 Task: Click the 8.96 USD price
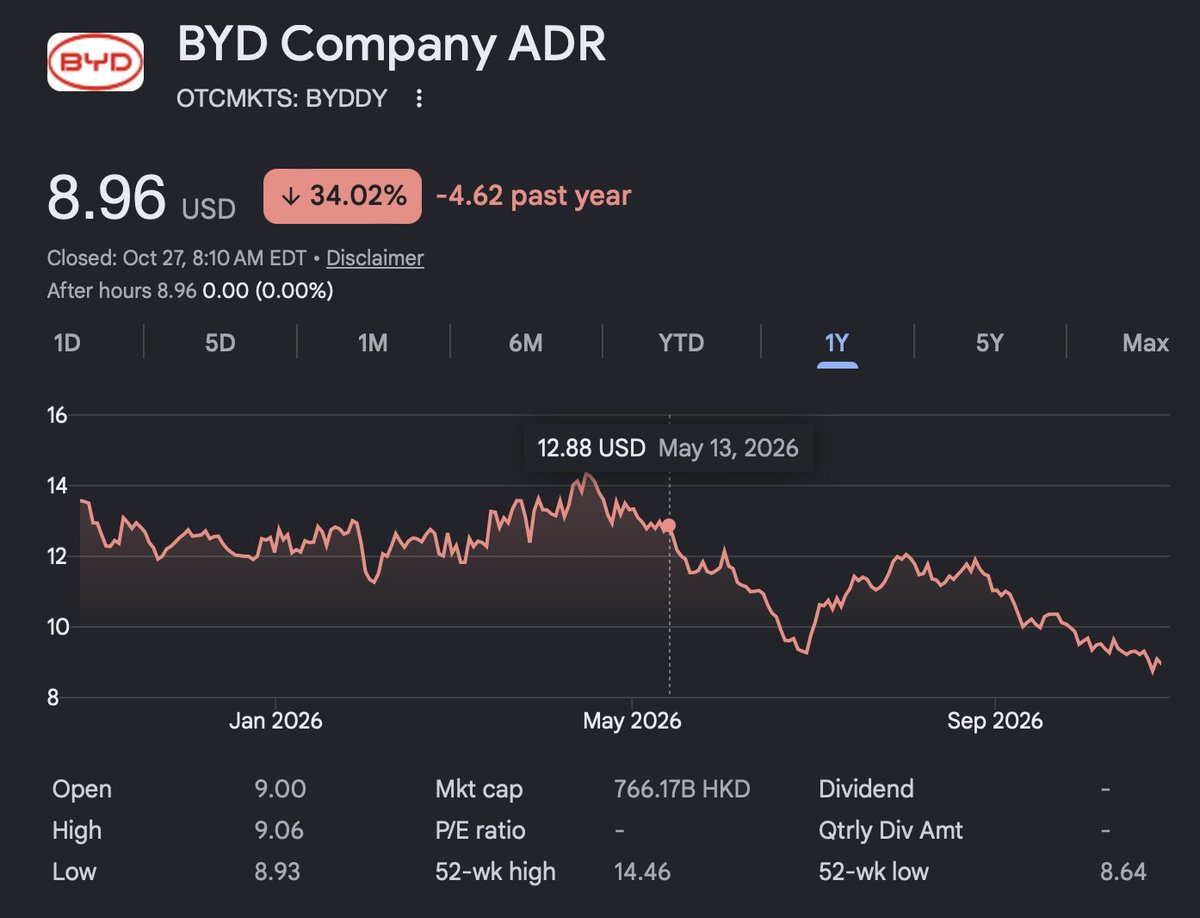tap(141, 198)
